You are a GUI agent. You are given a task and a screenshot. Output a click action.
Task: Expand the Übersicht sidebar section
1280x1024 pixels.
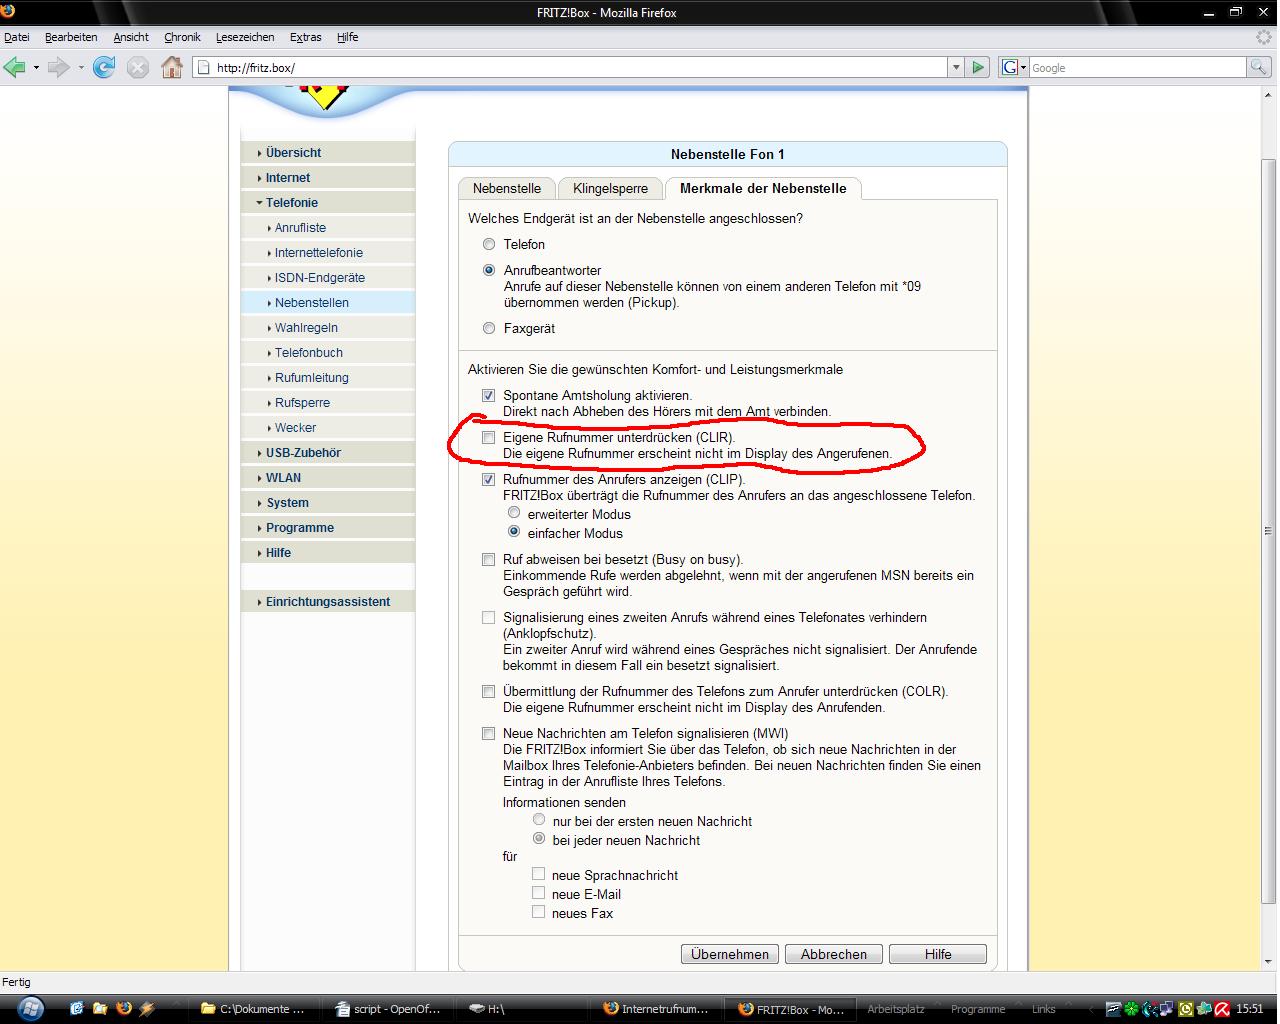[328, 153]
